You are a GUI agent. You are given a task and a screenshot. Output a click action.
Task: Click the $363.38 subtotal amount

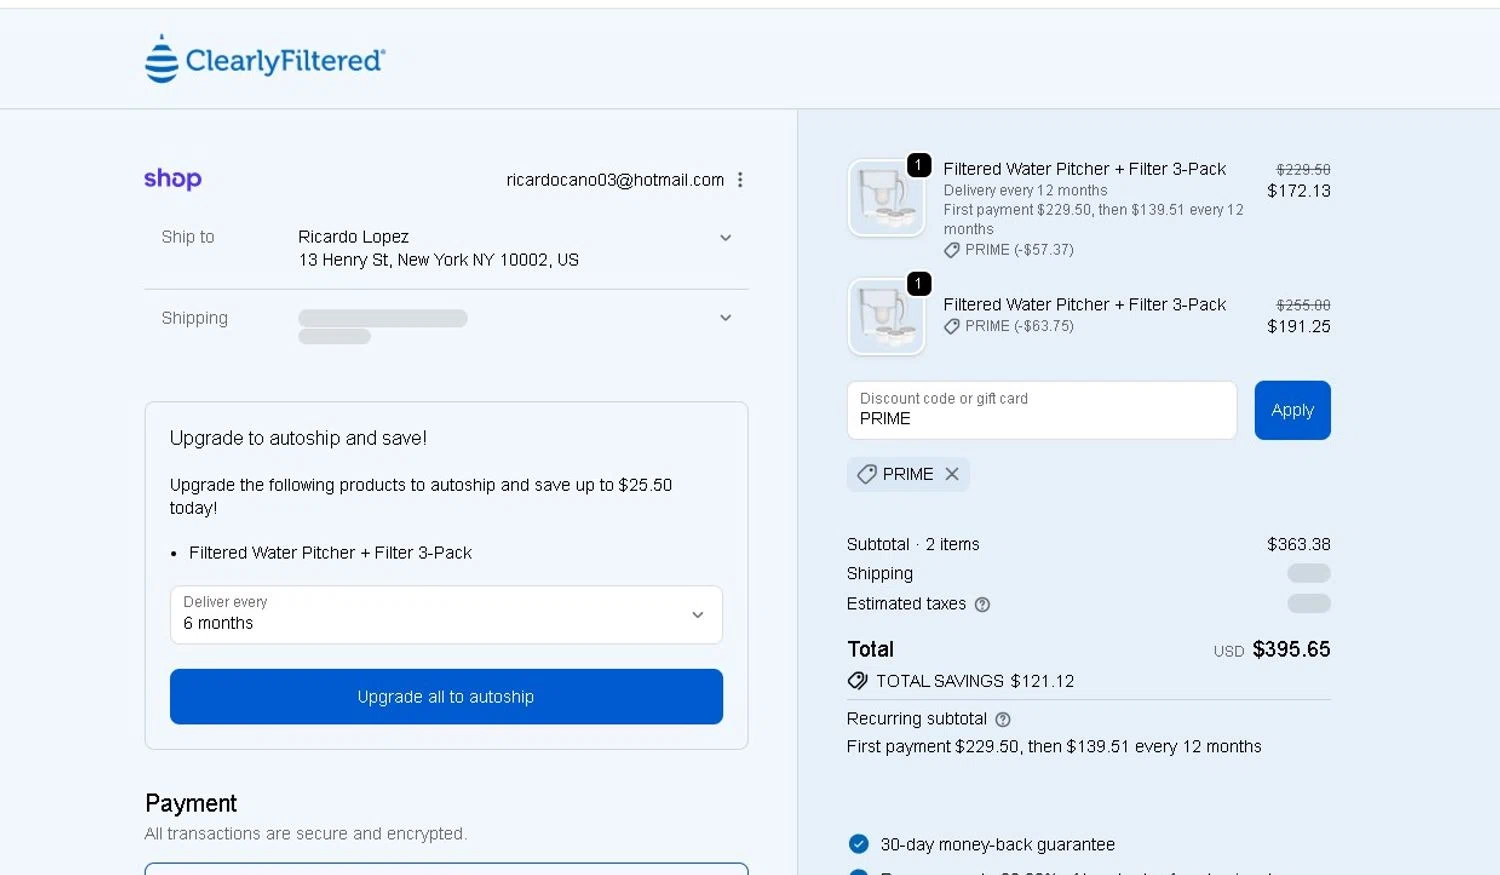point(1299,544)
